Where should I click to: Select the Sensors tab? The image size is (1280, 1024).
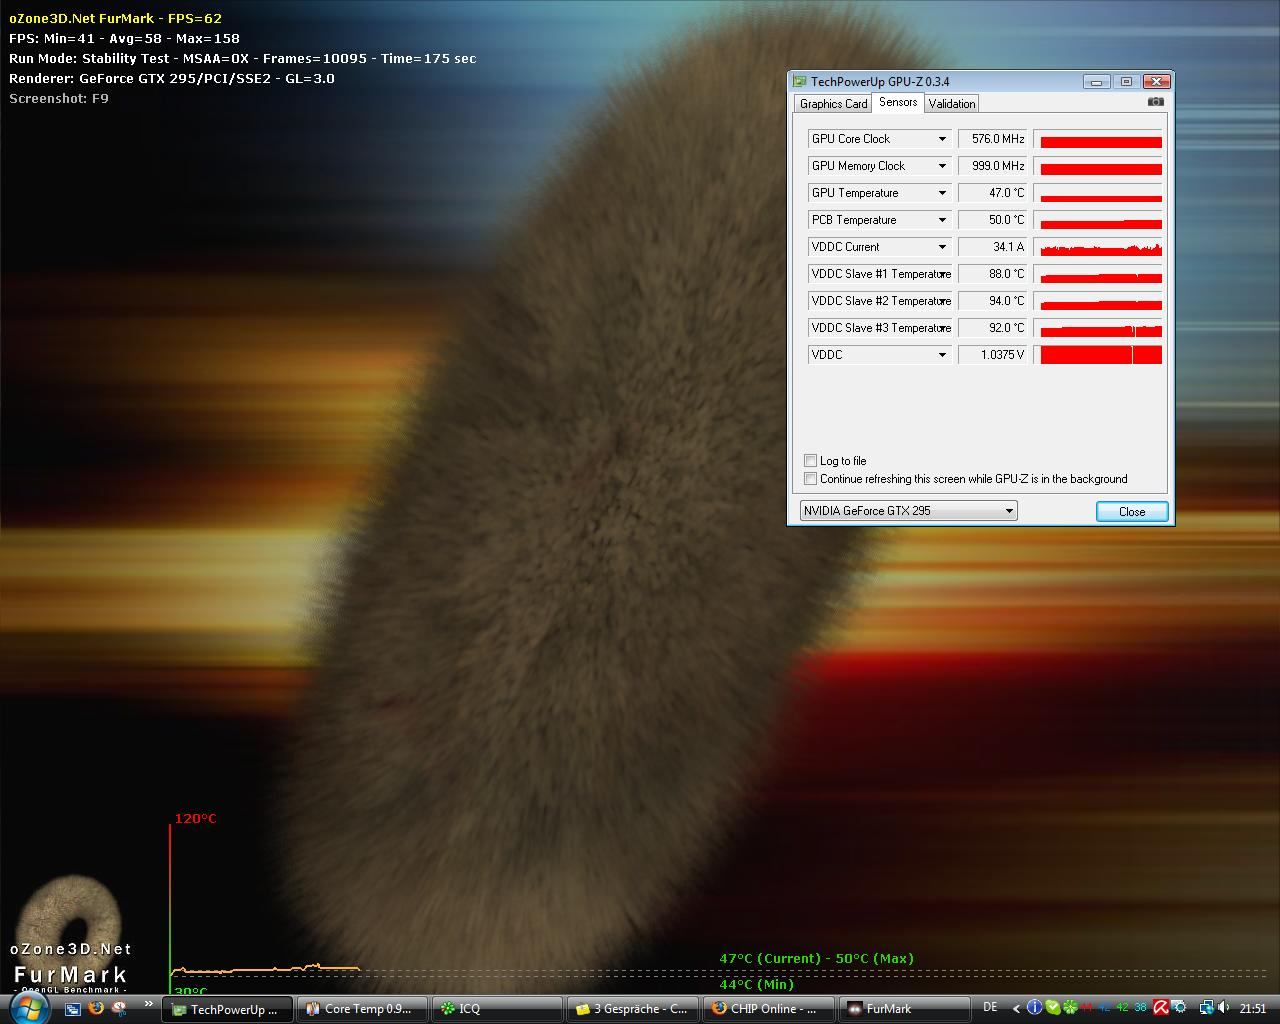(x=898, y=102)
